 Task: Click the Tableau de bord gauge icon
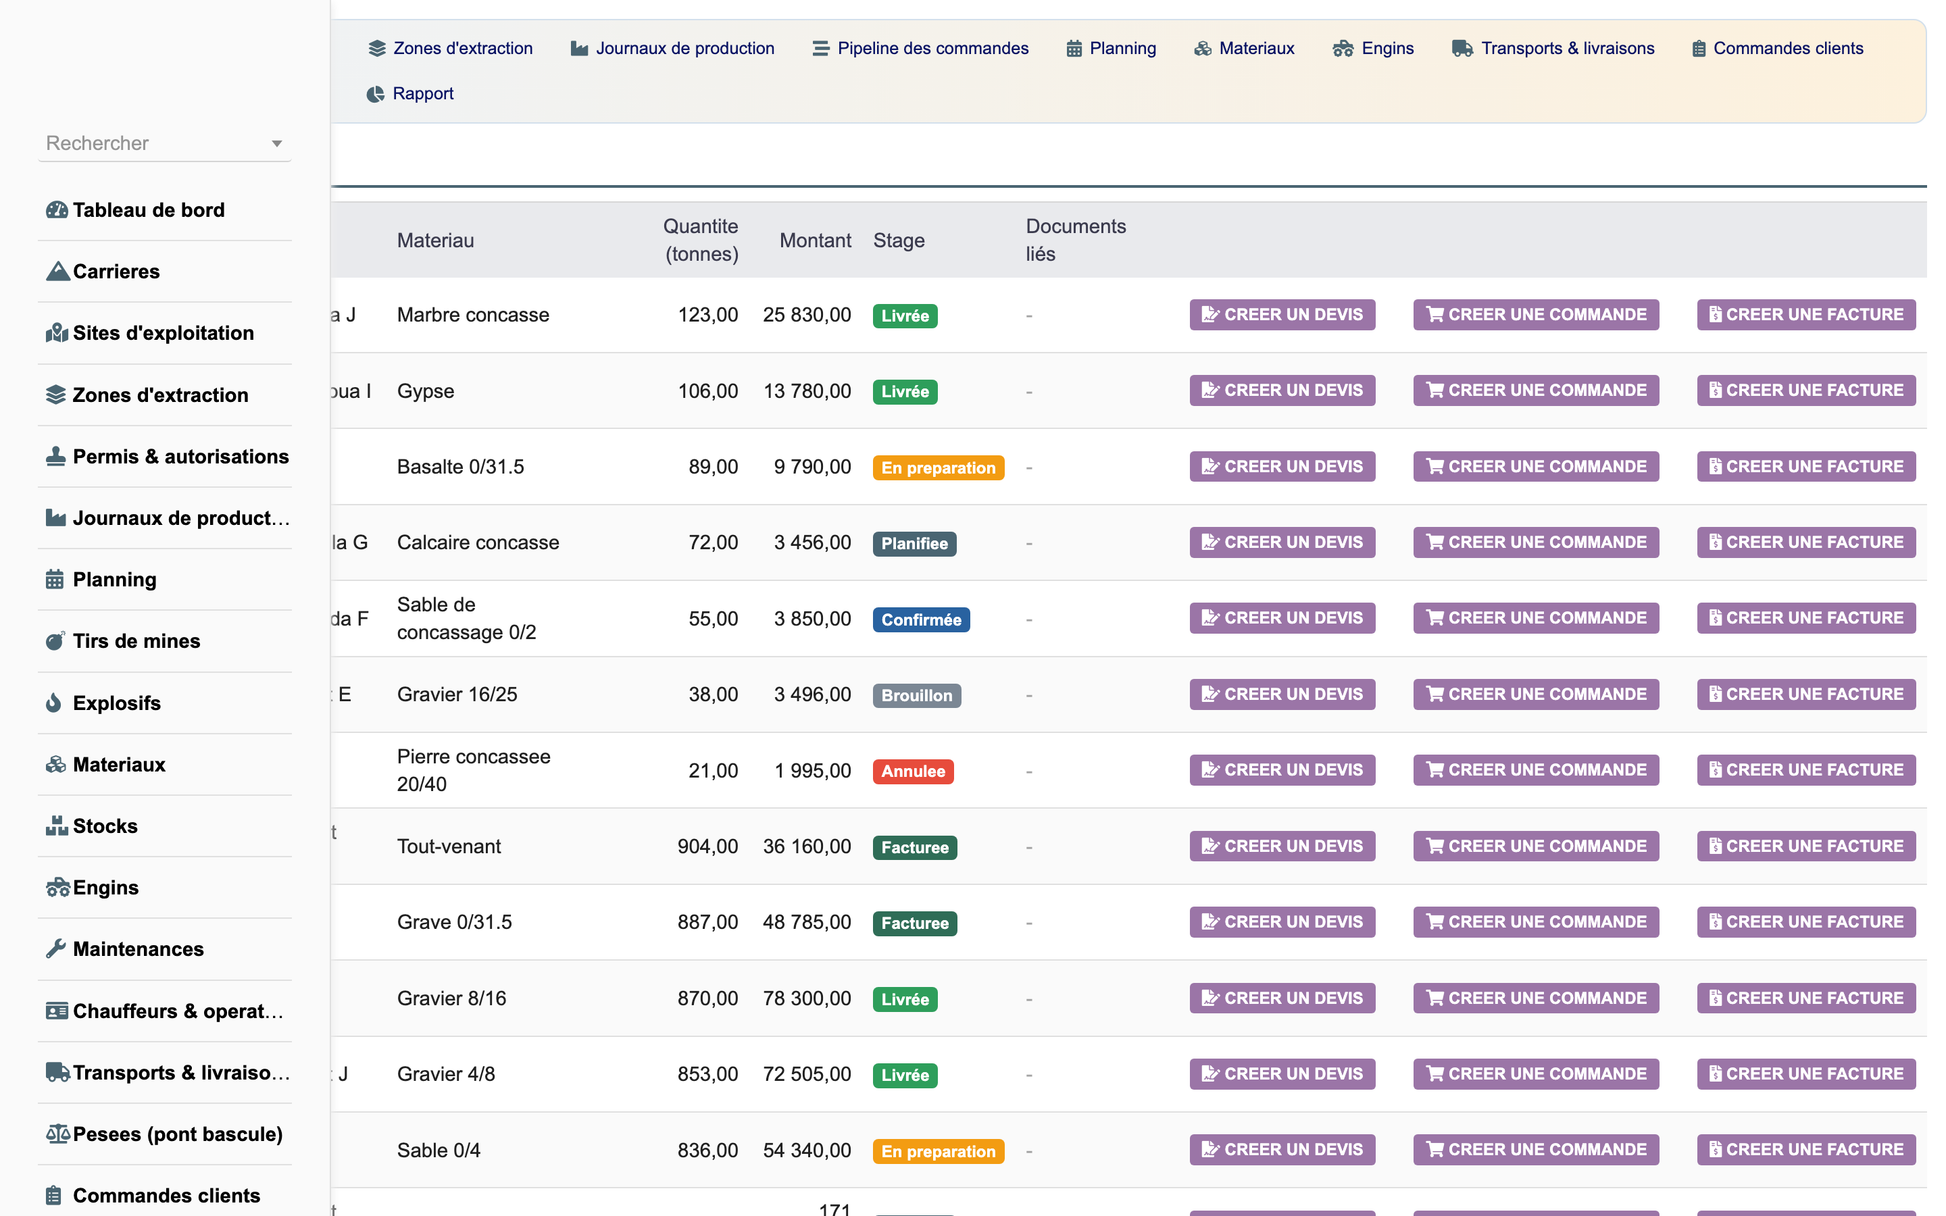pyautogui.click(x=57, y=210)
